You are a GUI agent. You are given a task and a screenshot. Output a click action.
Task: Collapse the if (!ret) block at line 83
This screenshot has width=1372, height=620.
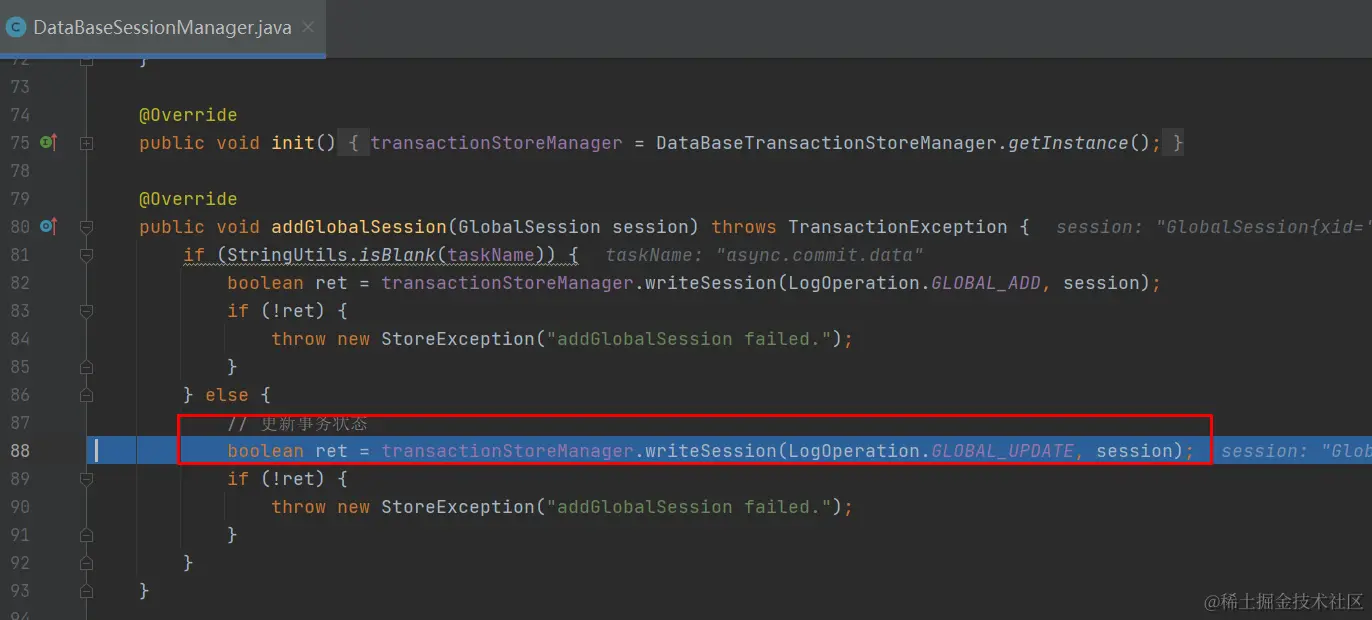pos(87,311)
